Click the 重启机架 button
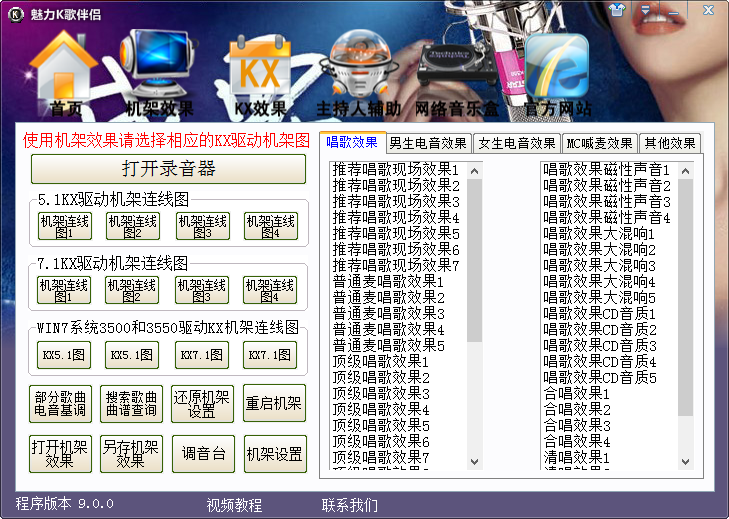The image size is (729, 519). point(274,403)
